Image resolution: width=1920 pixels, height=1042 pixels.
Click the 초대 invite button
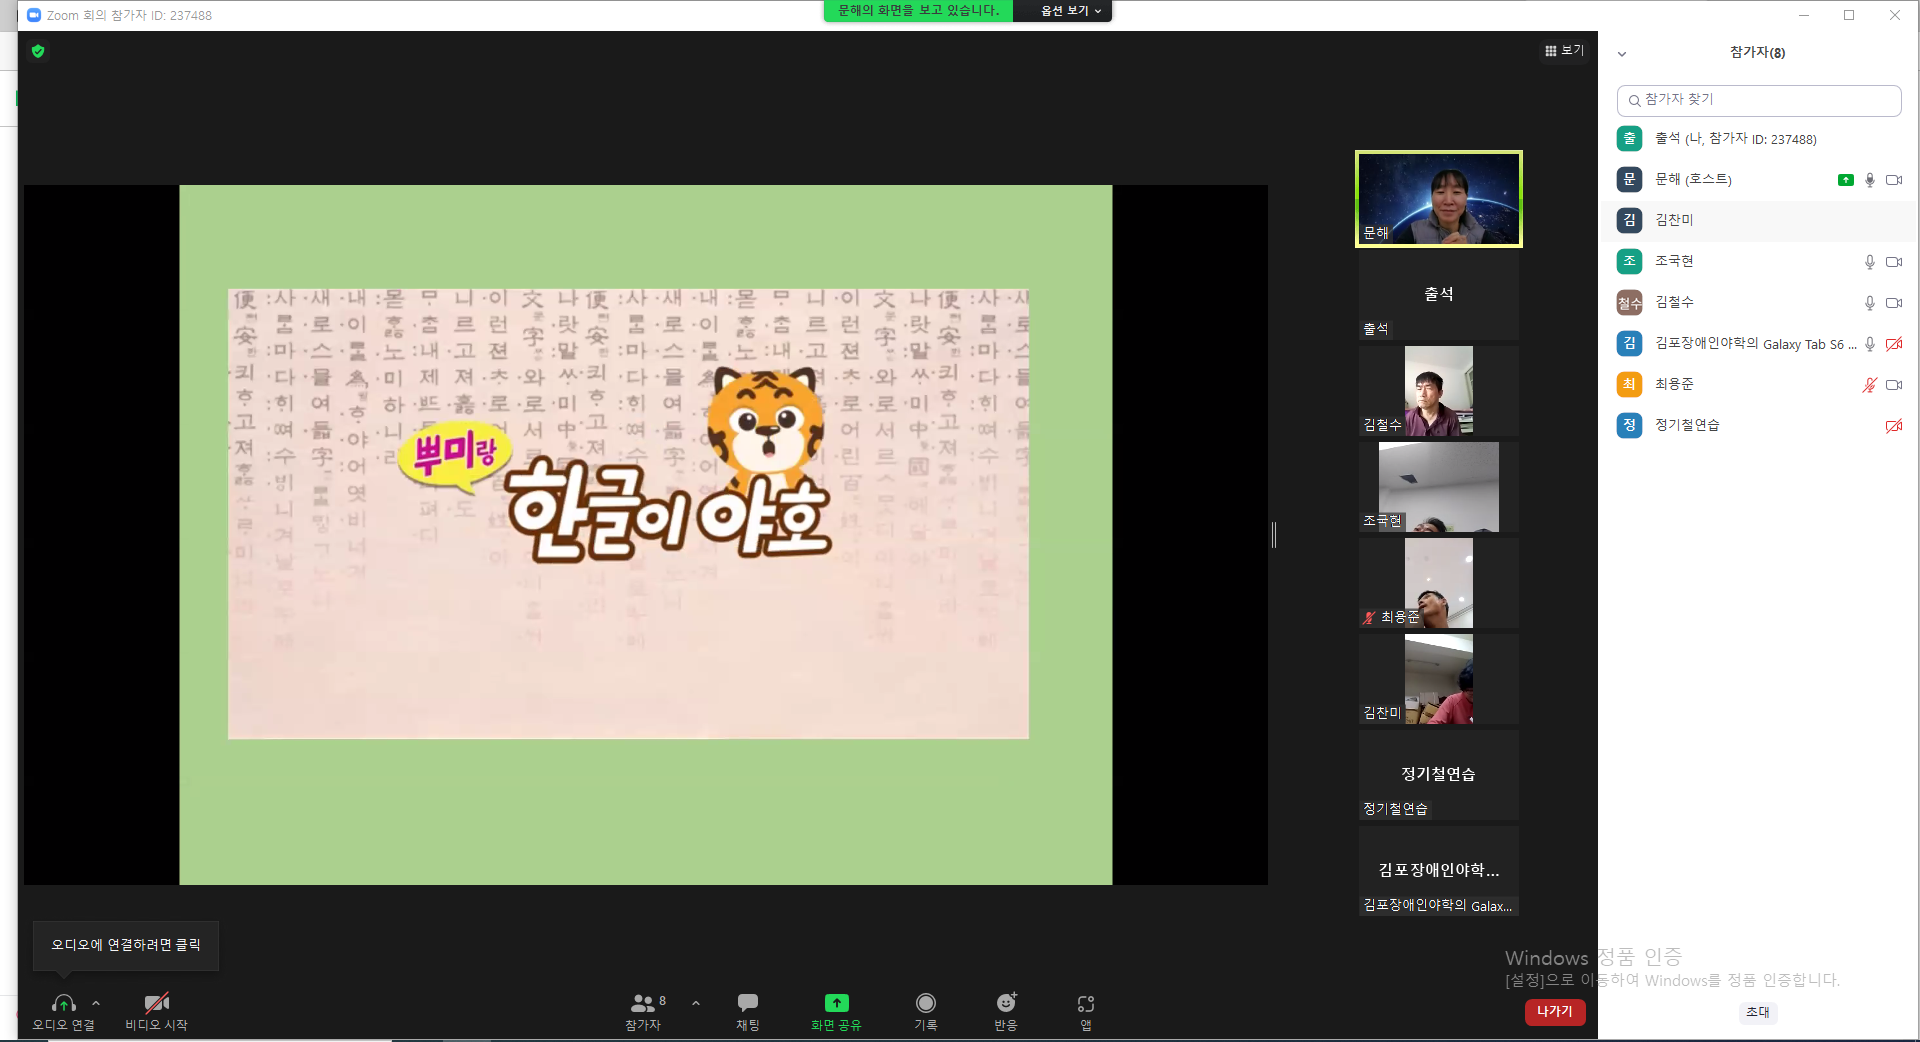(1757, 1012)
